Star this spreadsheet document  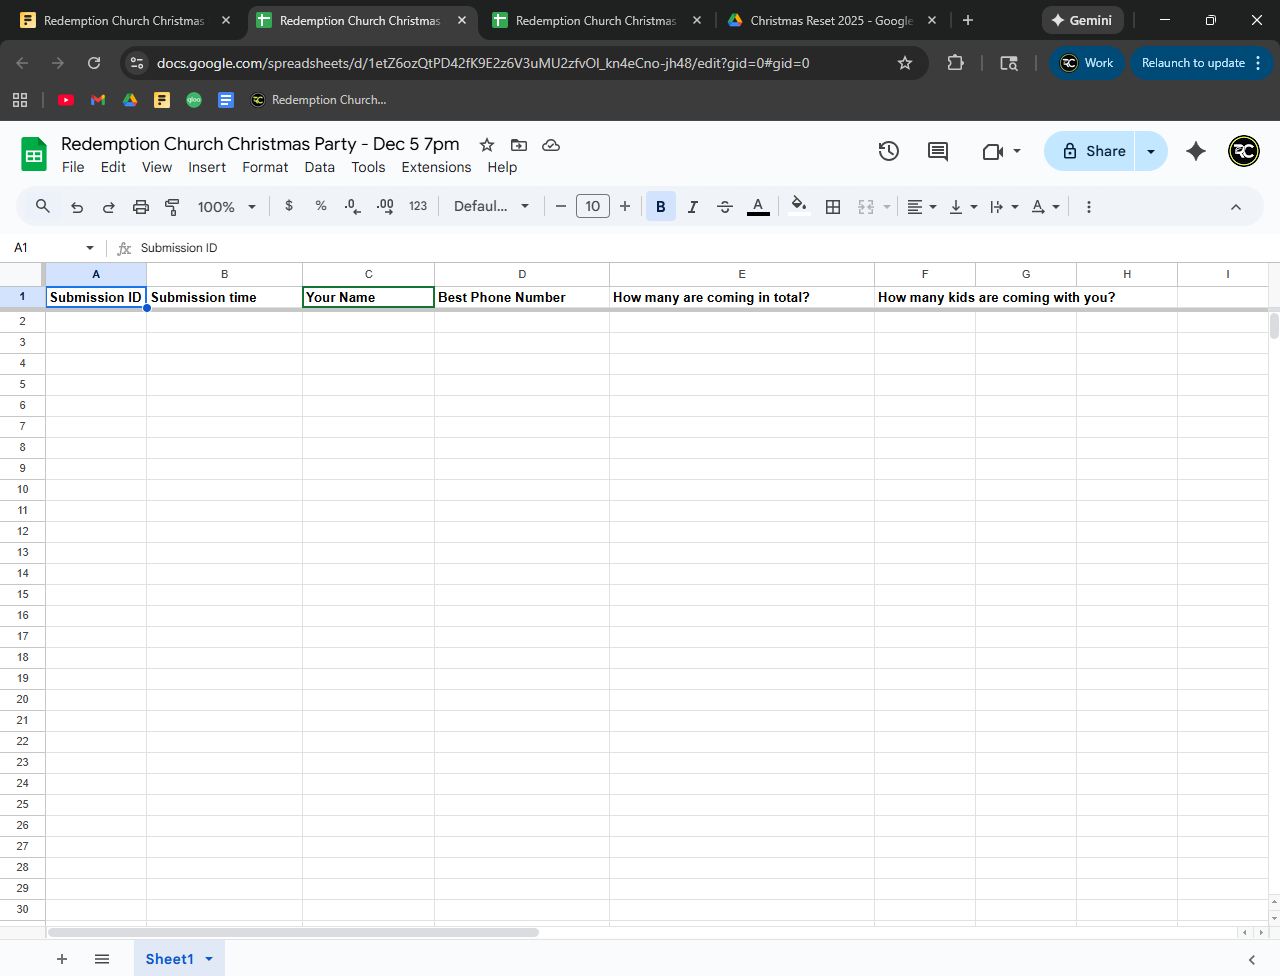coord(487,145)
